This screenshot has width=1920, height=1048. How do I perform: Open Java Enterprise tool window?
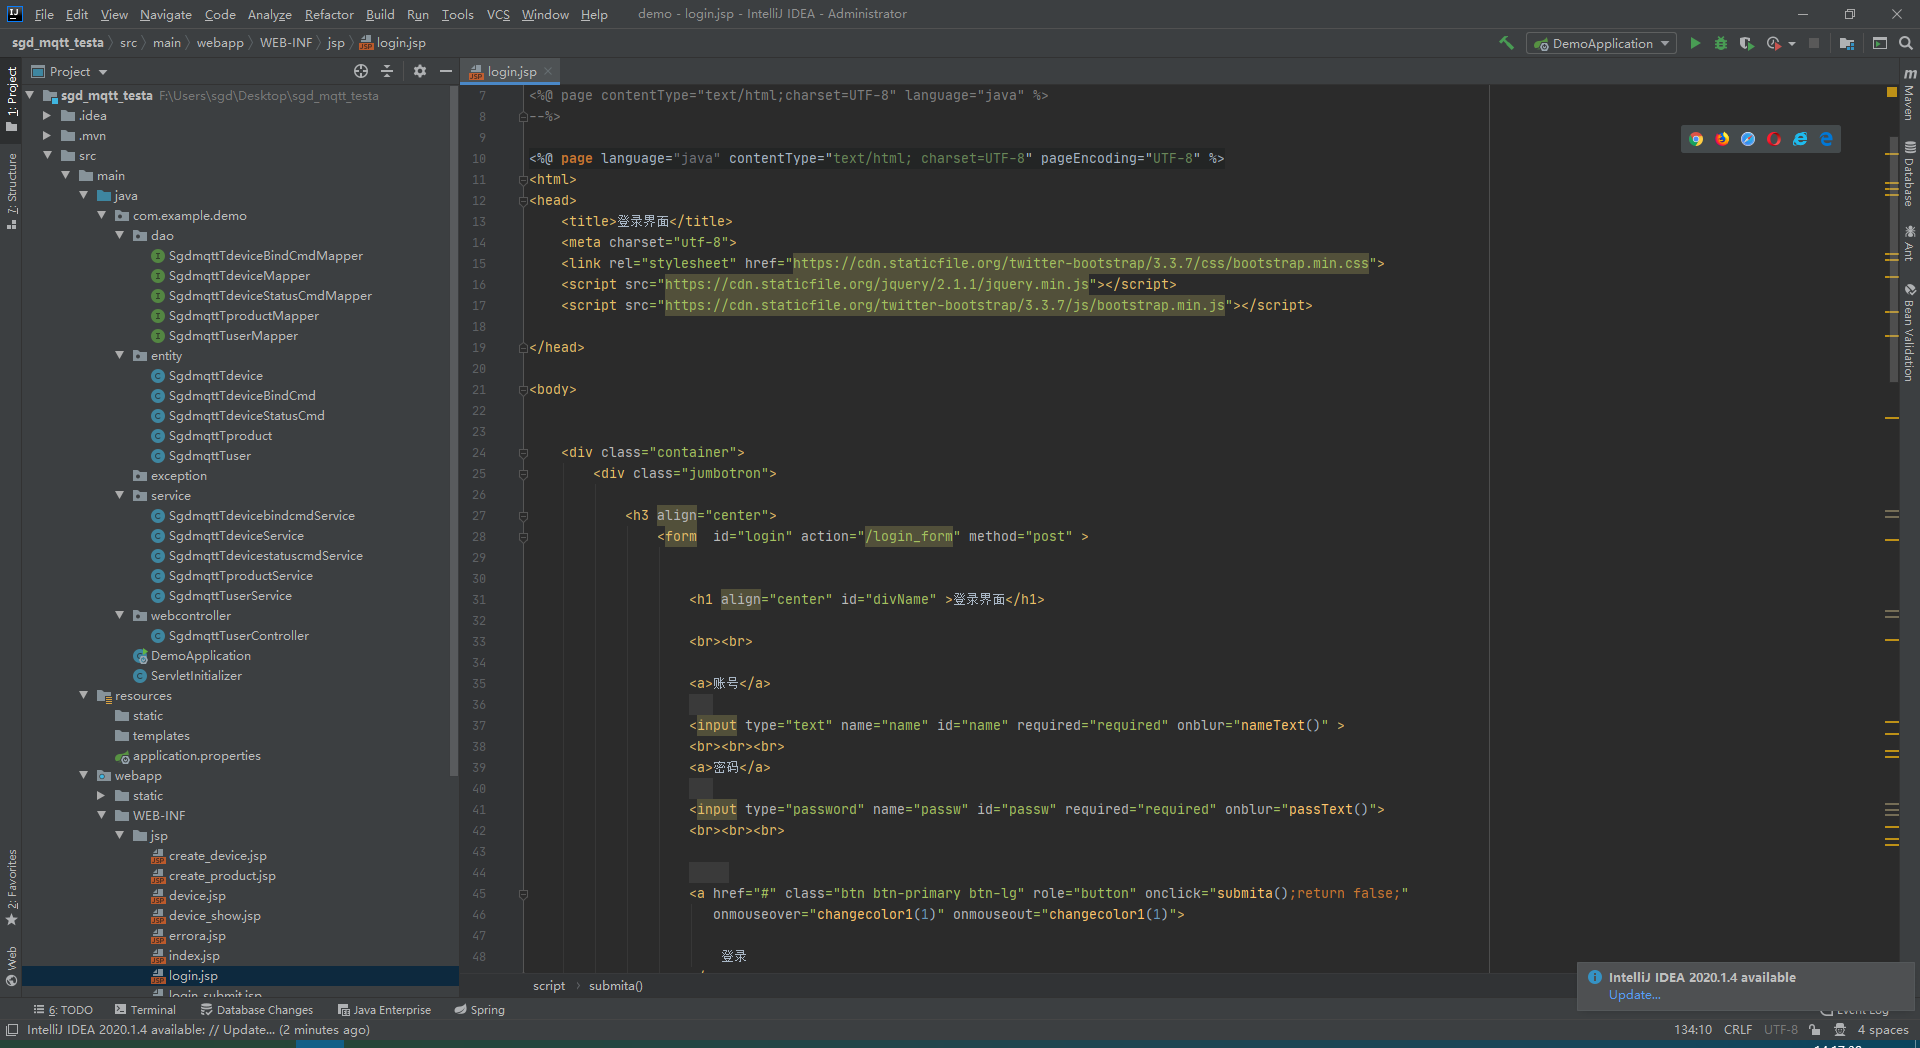click(384, 1010)
